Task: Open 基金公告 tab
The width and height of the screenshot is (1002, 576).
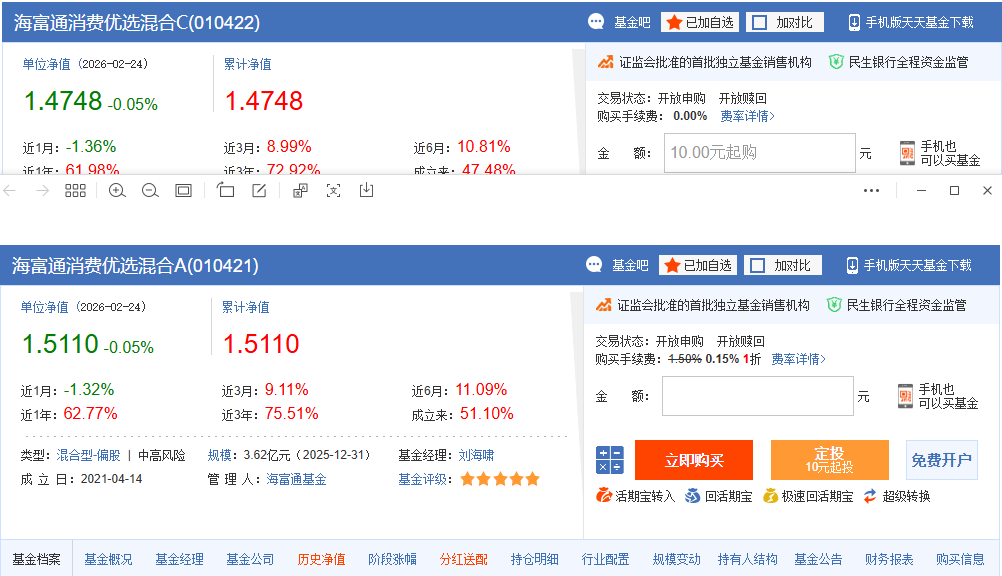Action: (818, 559)
